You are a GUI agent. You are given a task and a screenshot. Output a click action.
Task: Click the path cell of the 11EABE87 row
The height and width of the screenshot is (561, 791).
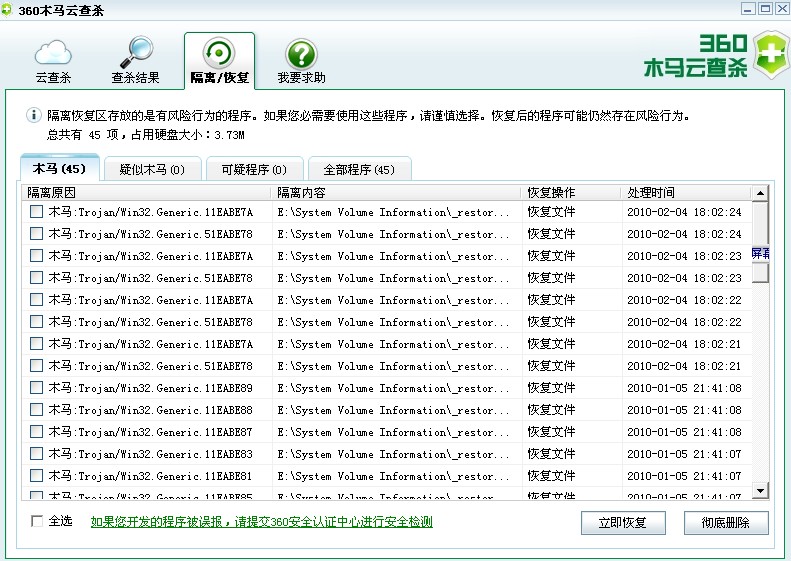click(393, 432)
